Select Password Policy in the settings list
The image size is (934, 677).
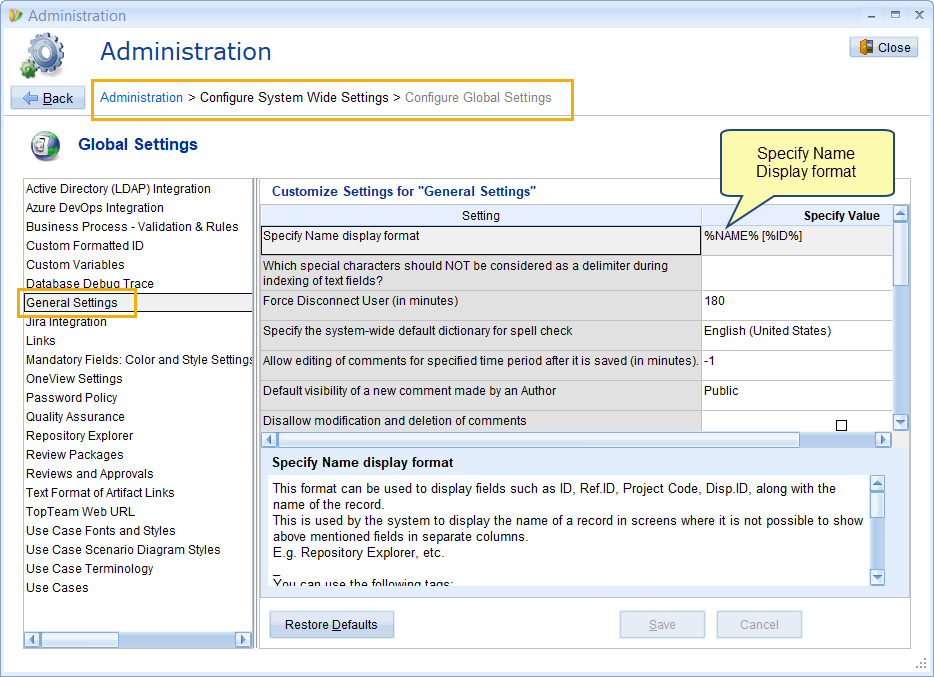click(71, 398)
